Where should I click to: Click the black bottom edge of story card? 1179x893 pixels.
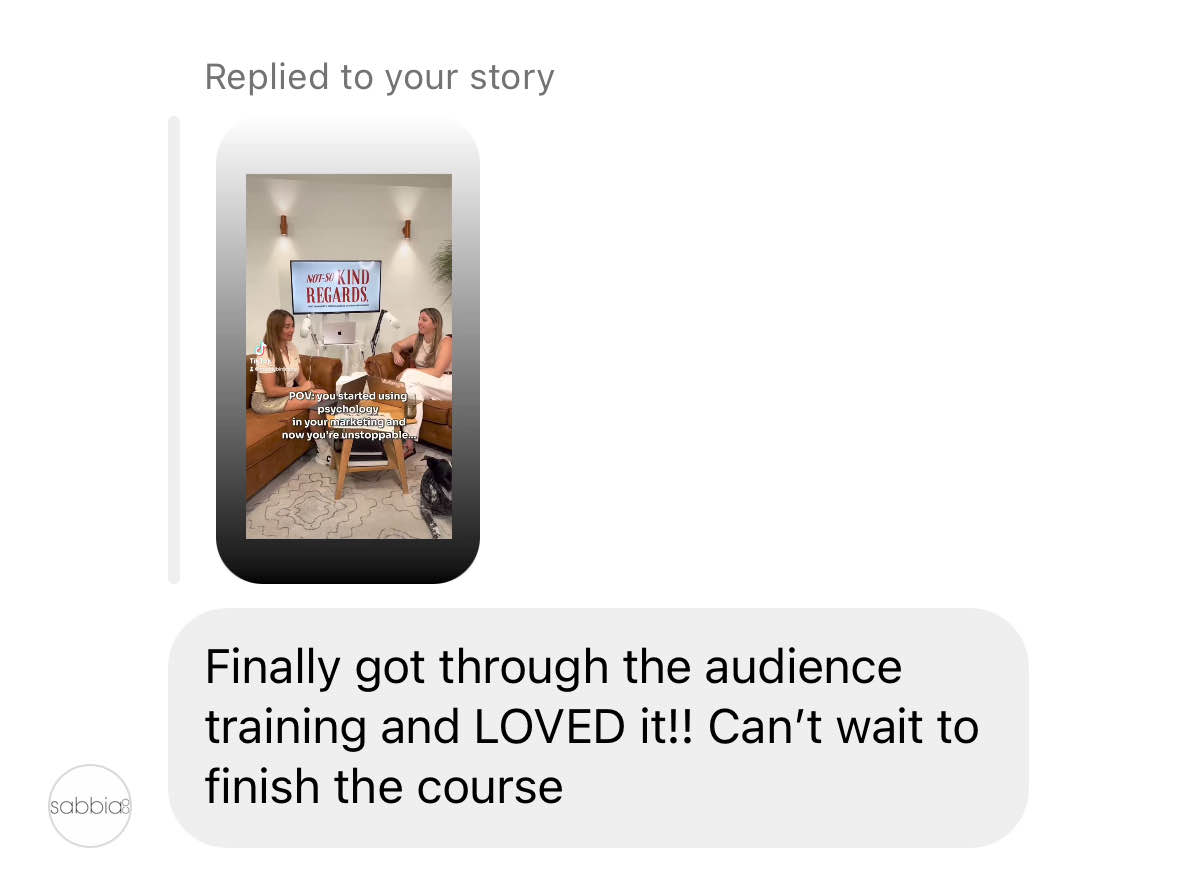348,562
